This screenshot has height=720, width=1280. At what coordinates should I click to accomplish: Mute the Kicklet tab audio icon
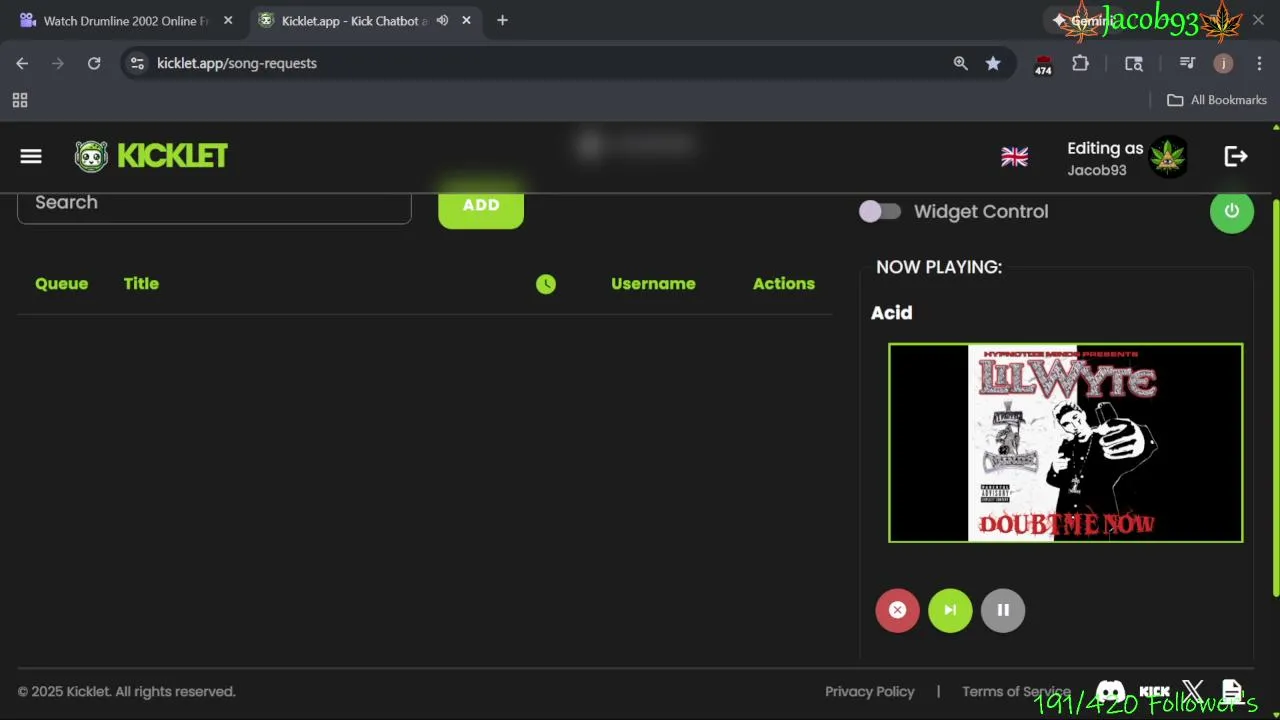click(x=442, y=21)
